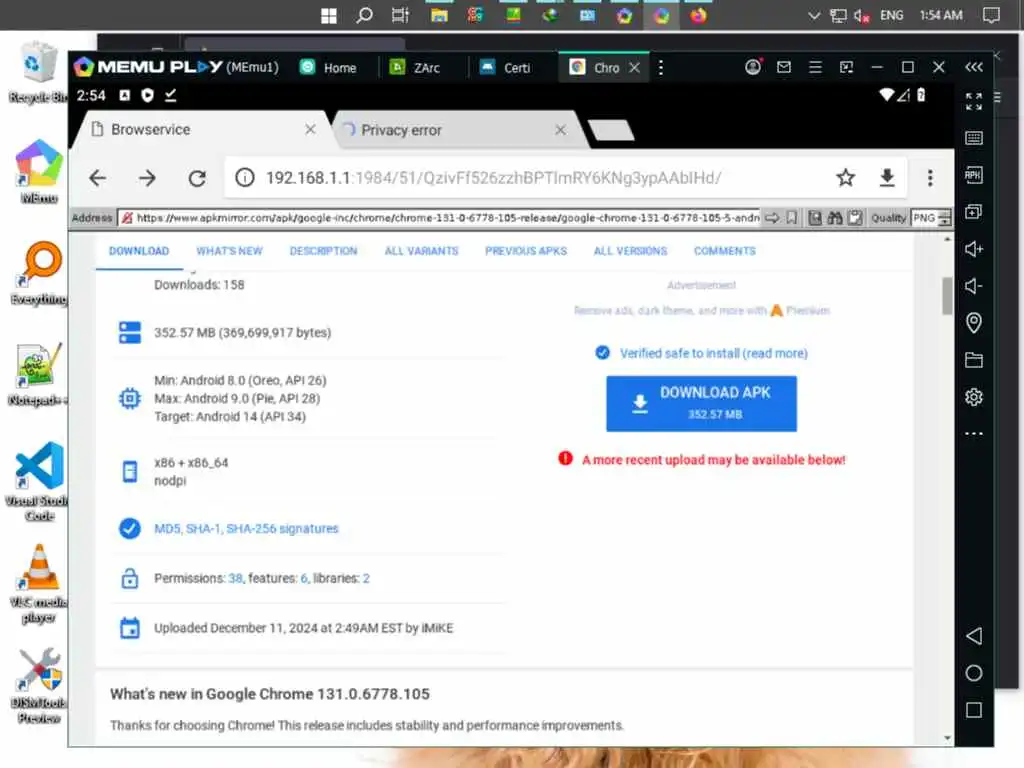Click the site info circle icon
The image size is (1024, 768).
click(245, 178)
